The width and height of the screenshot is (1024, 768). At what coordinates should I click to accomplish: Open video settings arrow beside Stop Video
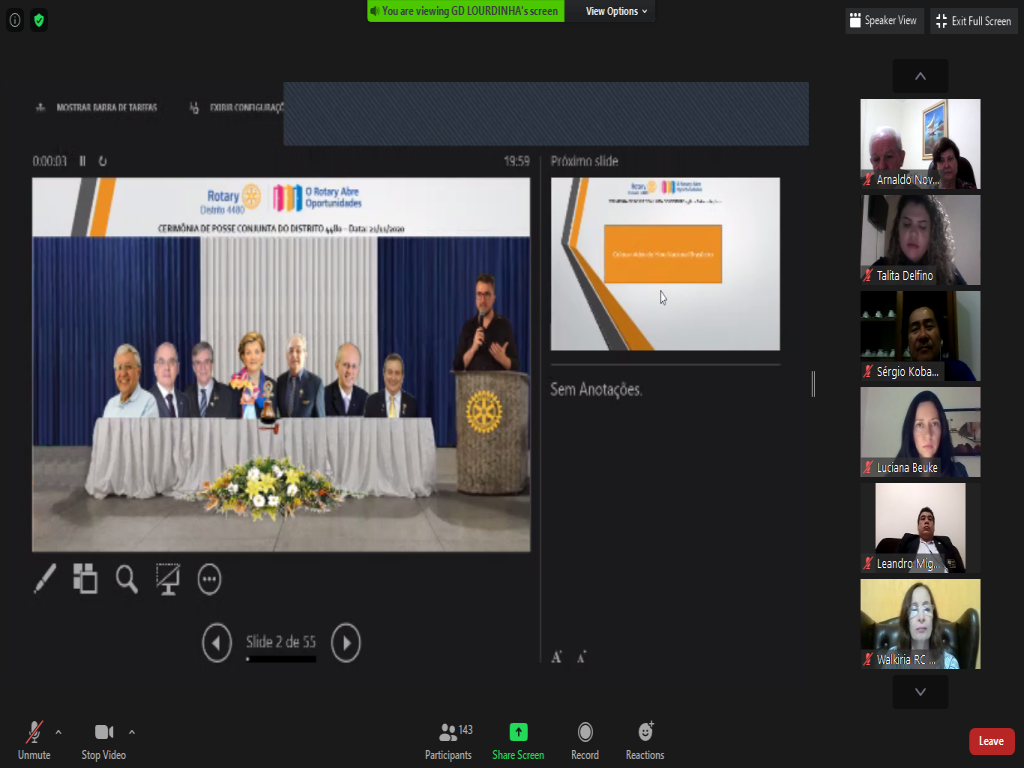pyautogui.click(x=132, y=732)
